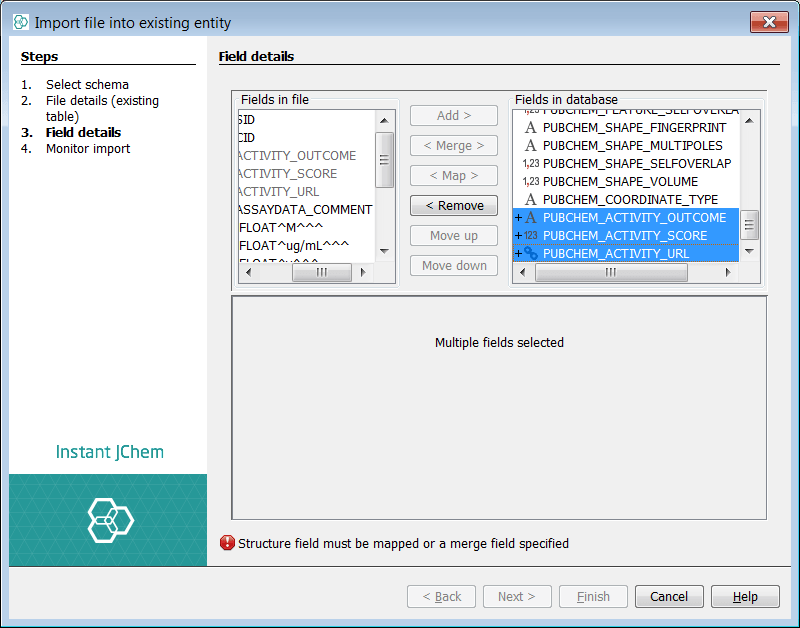Click the horizontal scrollbar thumb under database fields
Viewport: 800px width, 628px height.
[x=610, y=272]
